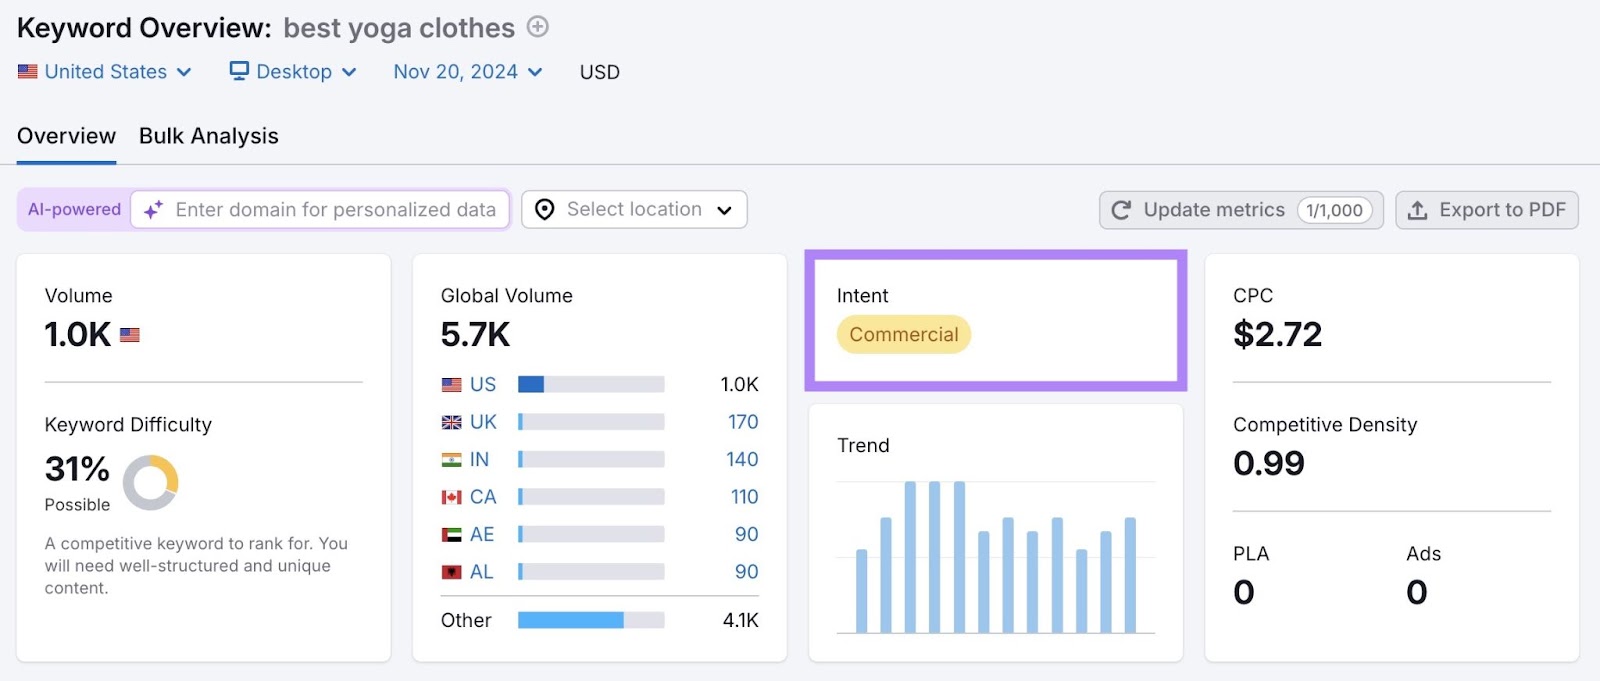This screenshot has height=681, width=1600.
Task: Open the Nov 20, 2024 date dropdown
Action: 468,72
